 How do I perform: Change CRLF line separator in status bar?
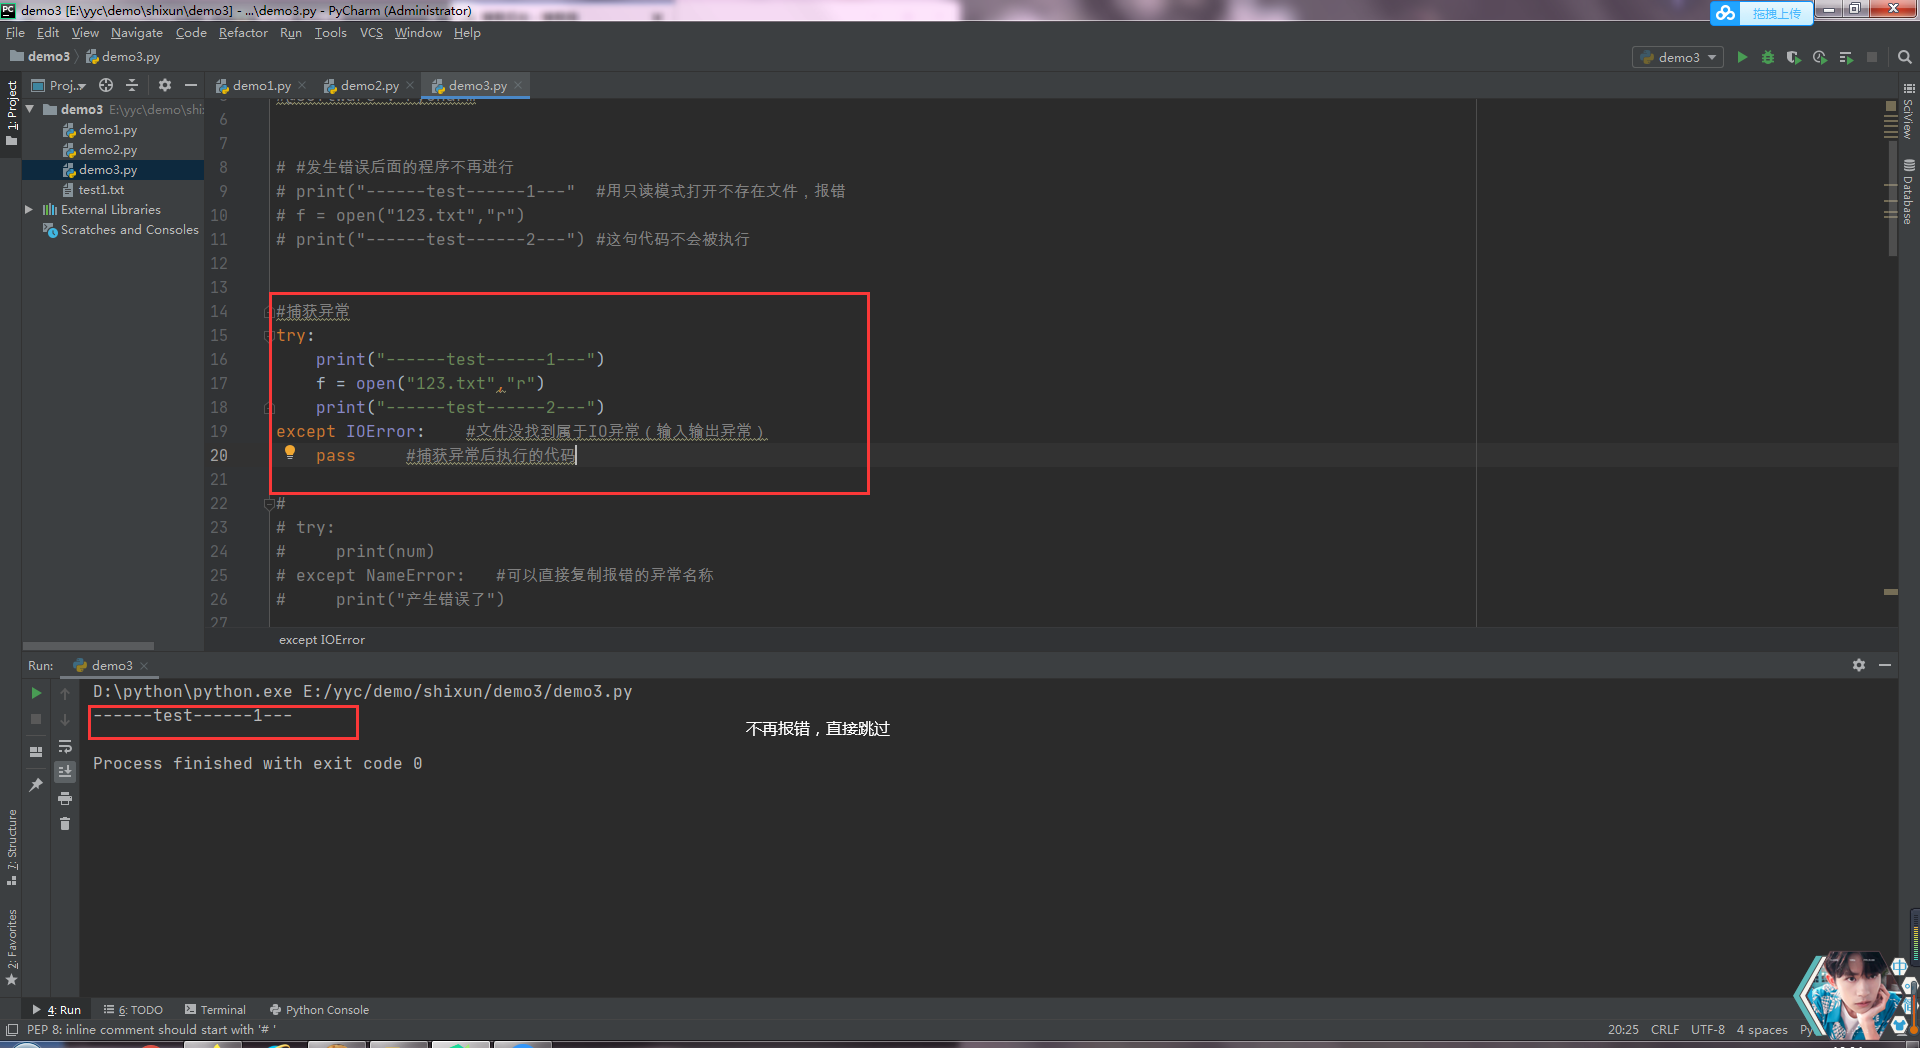(1665, 1030)
